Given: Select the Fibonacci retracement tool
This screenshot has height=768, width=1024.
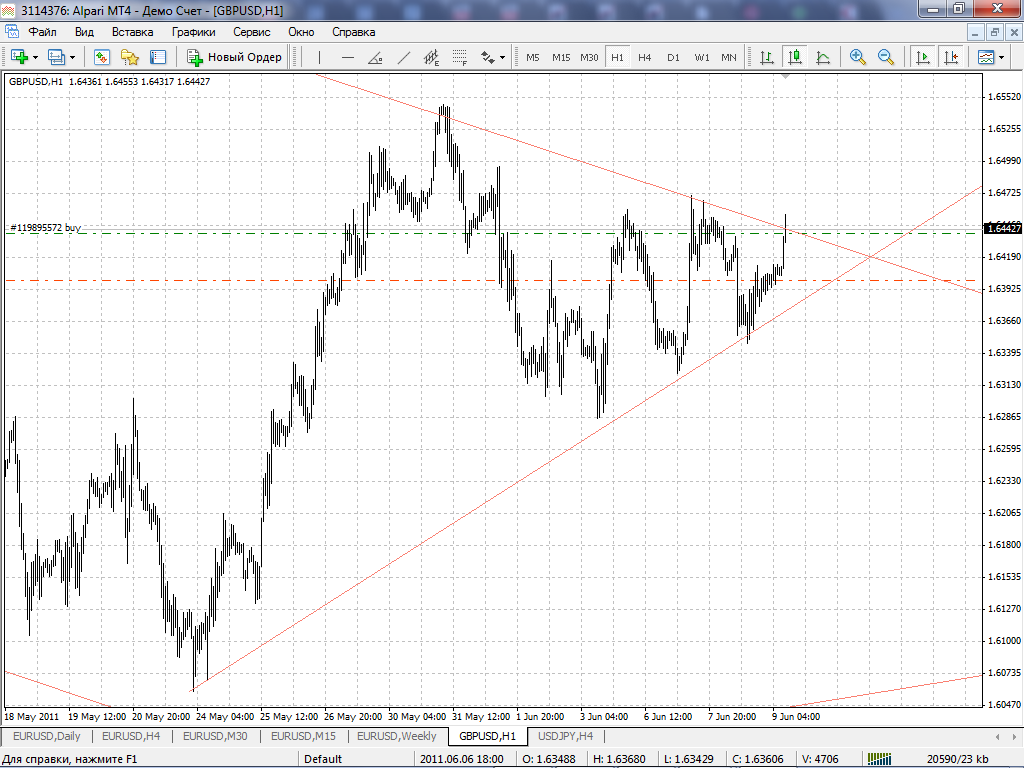Looking at the screenshot, I should (x=460, y=57).
